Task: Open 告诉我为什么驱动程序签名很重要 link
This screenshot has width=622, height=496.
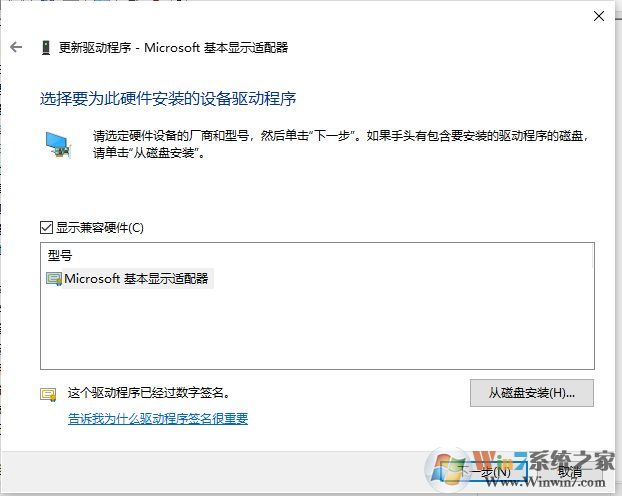Action: 158,419
